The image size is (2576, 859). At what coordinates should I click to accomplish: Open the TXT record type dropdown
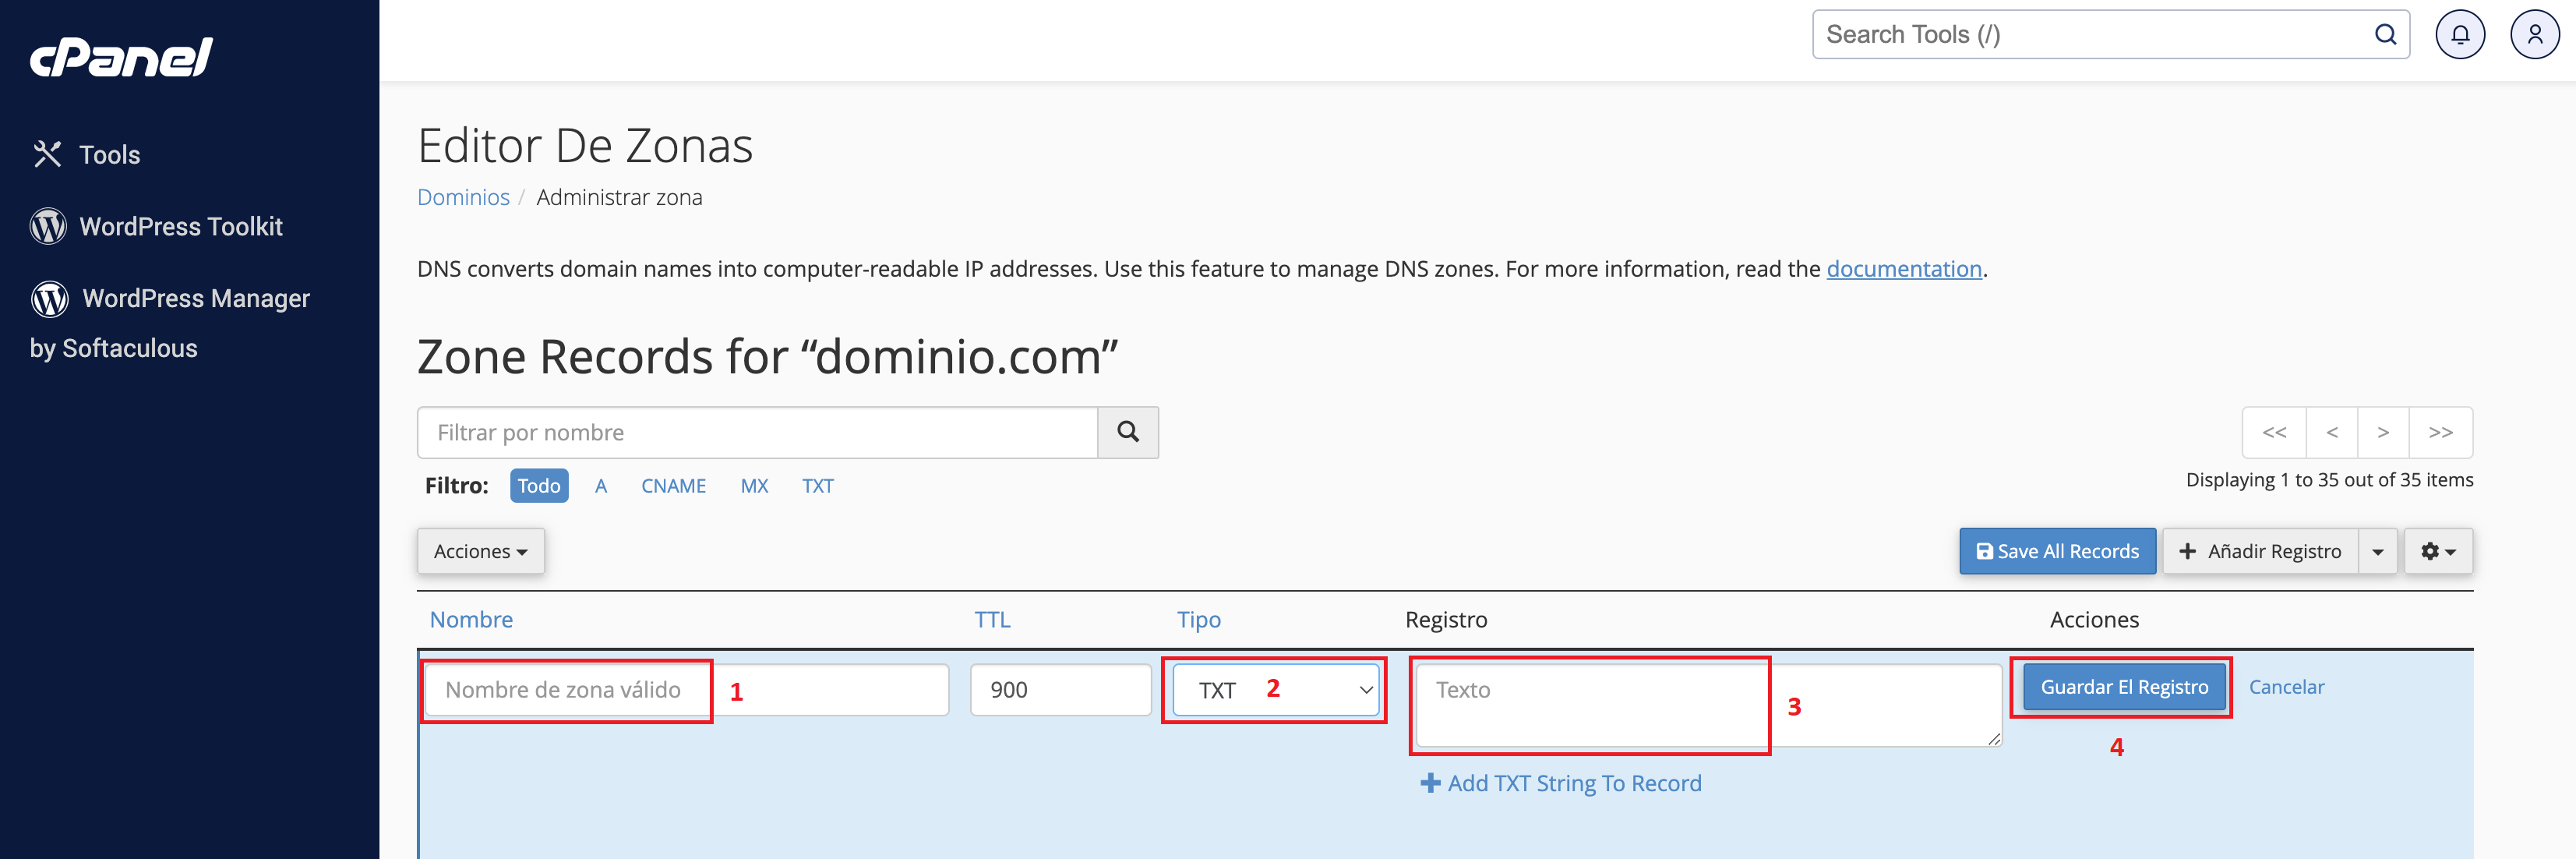pyautogui.click(x=1276, y=690)
